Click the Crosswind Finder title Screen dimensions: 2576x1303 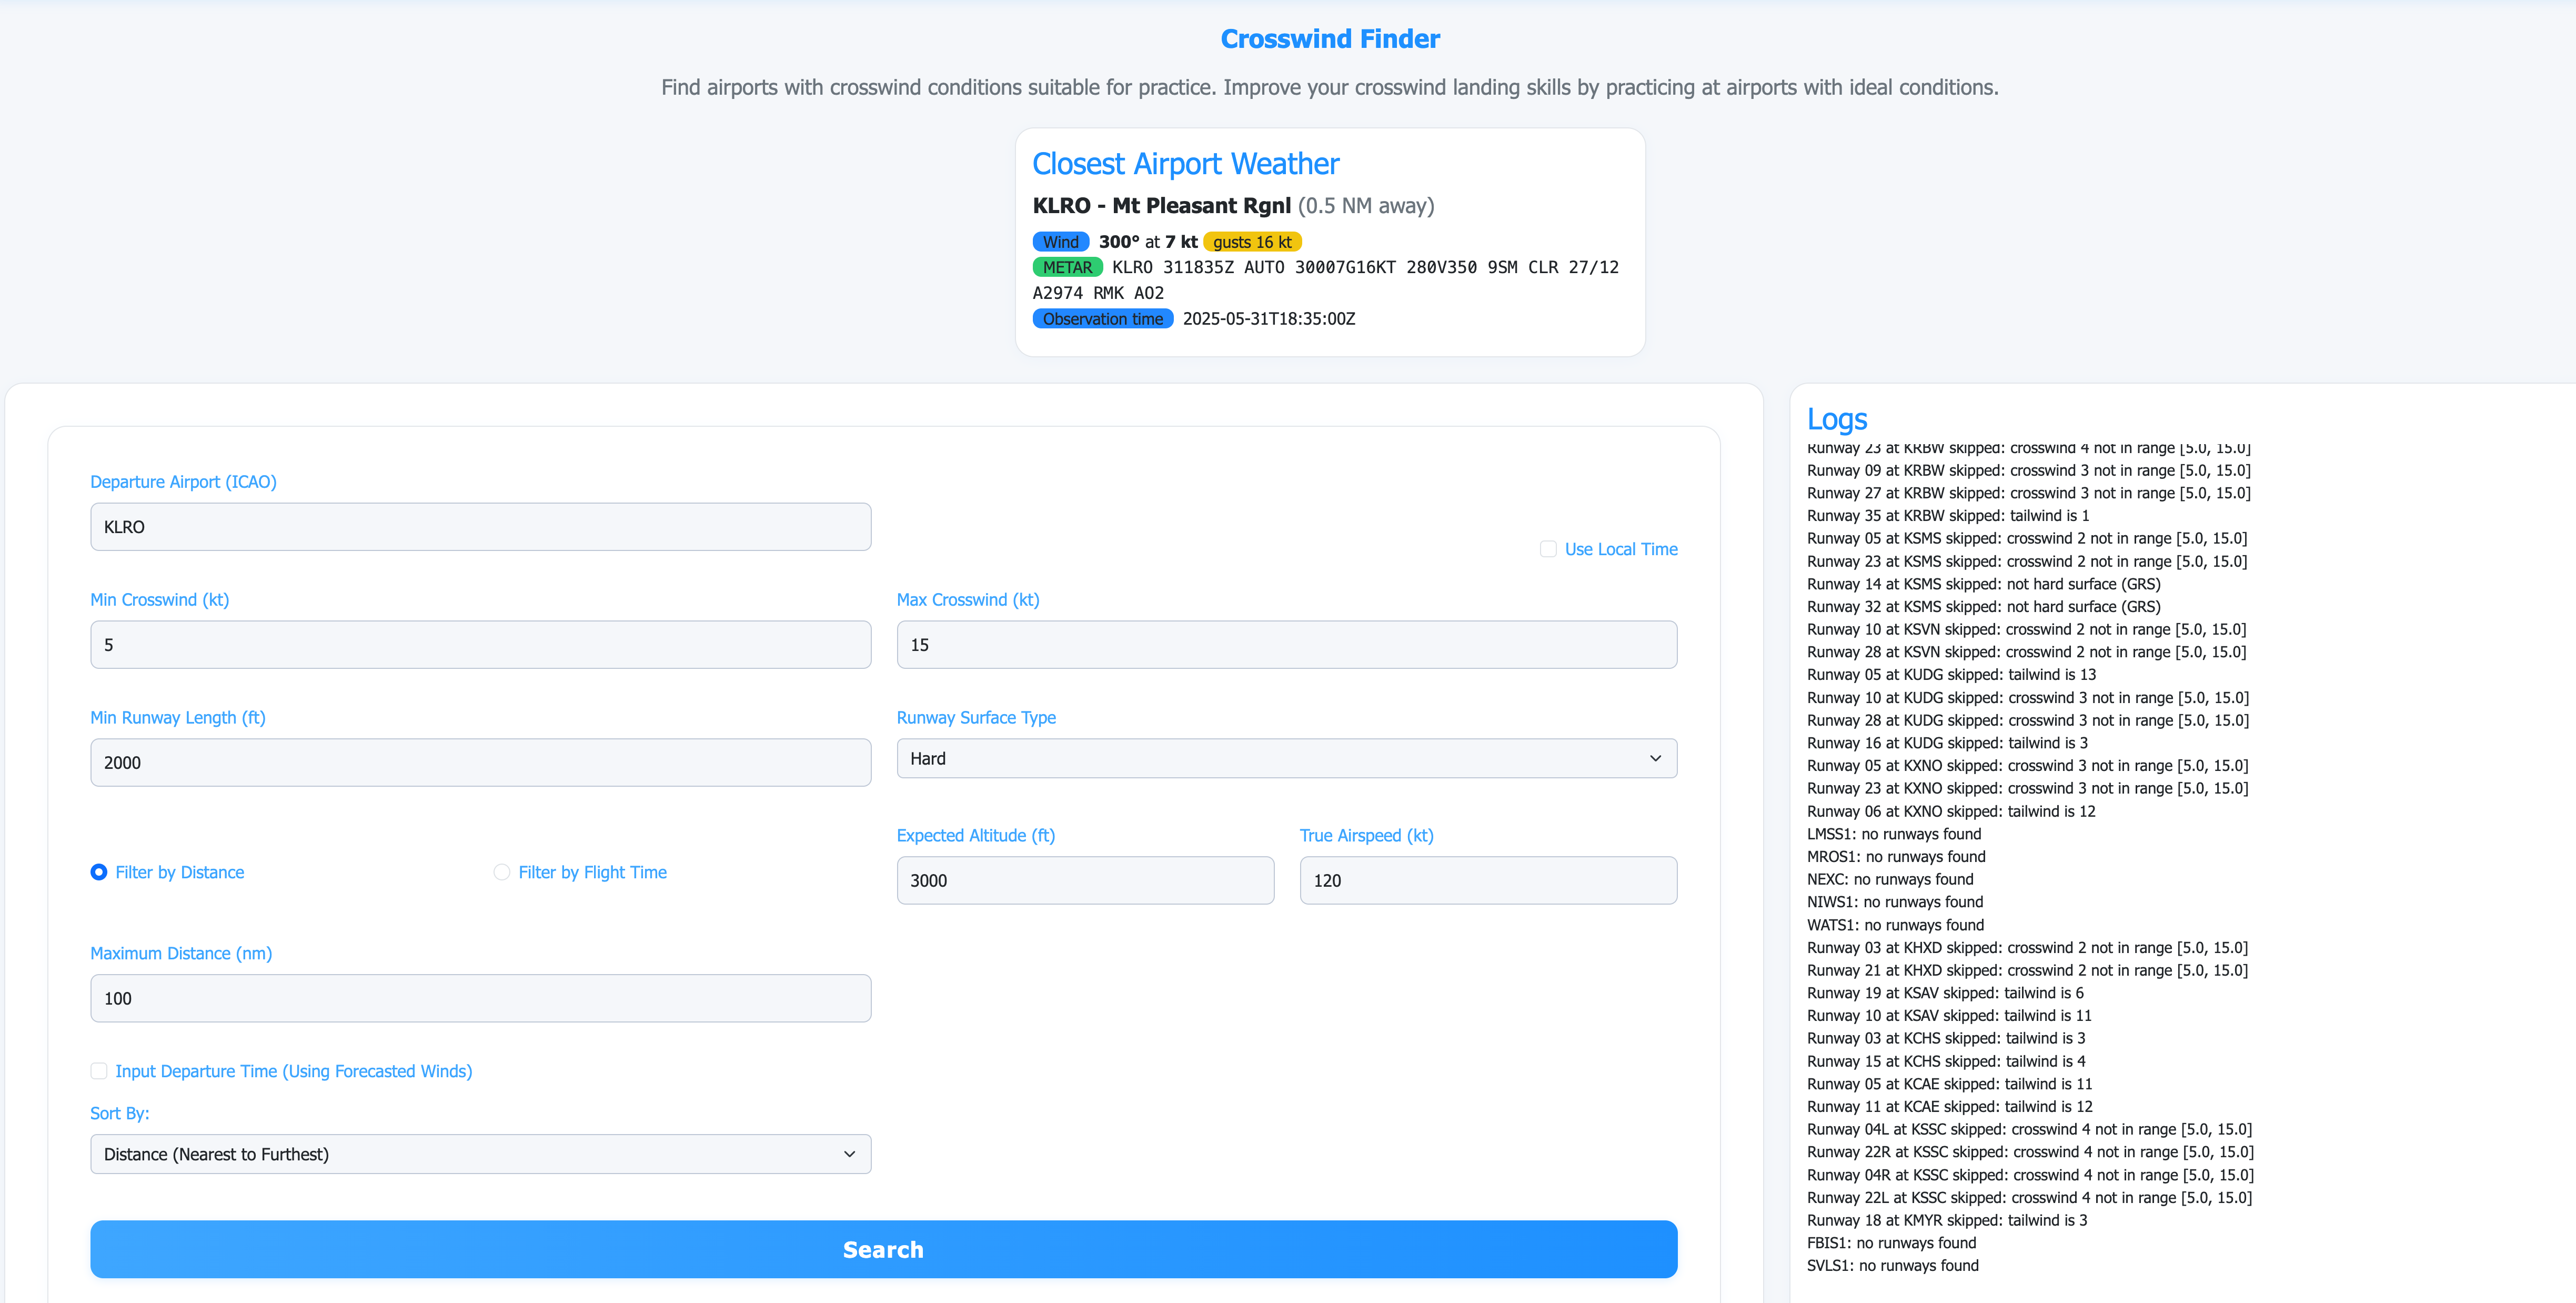click(x=1330, y=39)
